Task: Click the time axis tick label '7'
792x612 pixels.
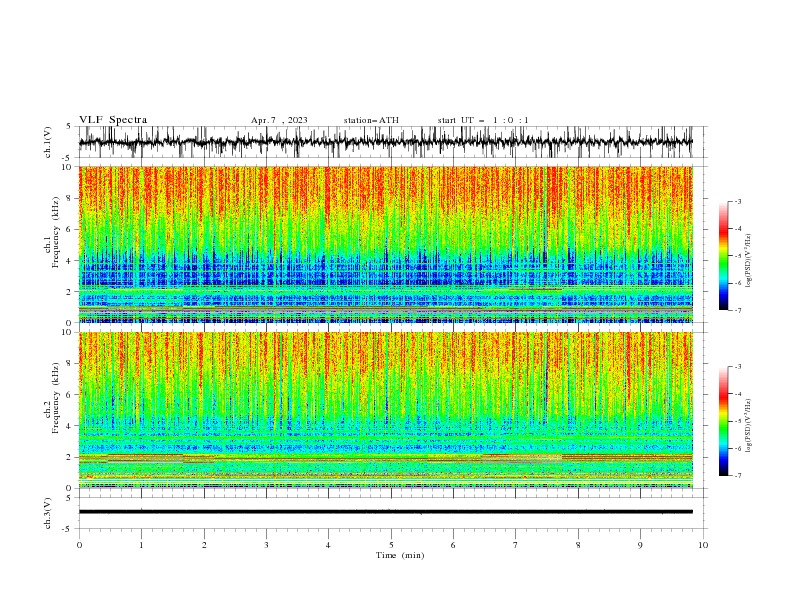Action: (516, 545)
